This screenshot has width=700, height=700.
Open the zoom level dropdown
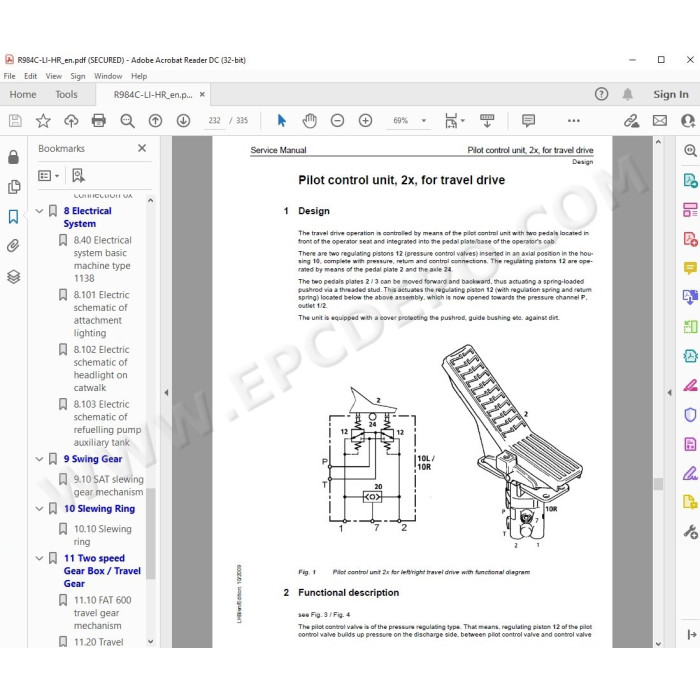tap(424, 121)
